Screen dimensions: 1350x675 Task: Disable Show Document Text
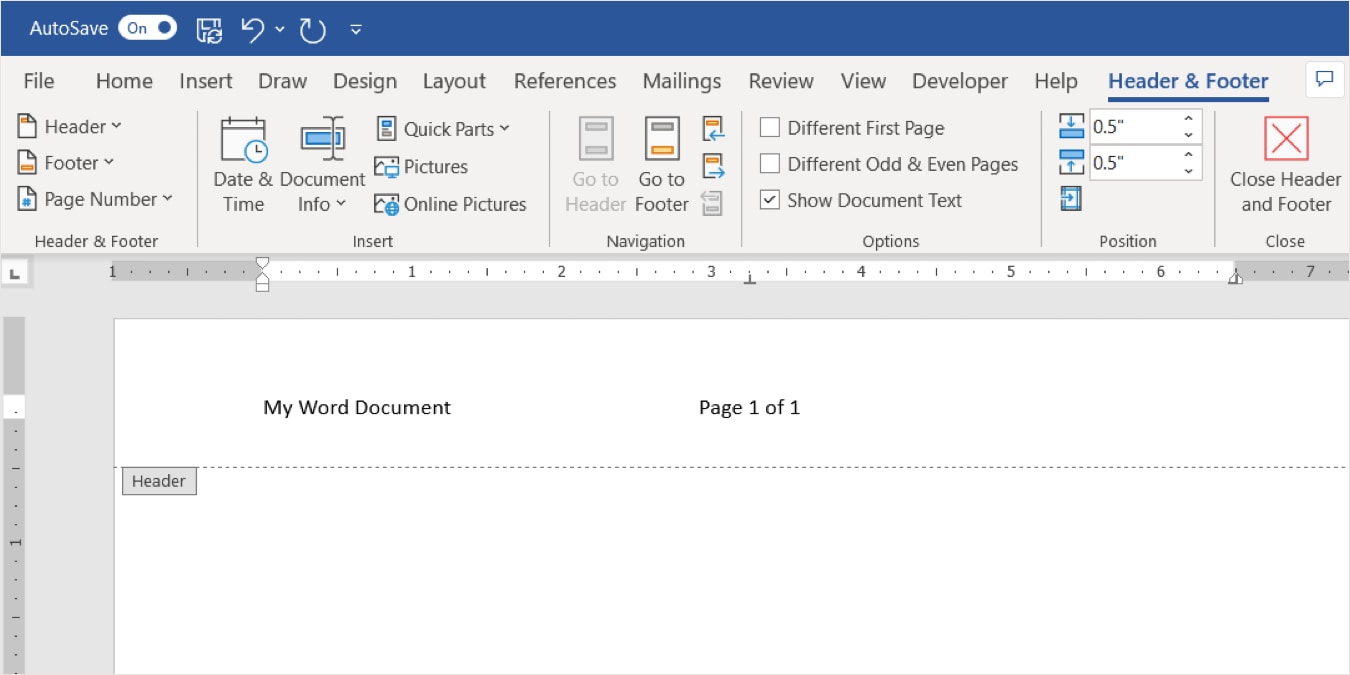769,199
